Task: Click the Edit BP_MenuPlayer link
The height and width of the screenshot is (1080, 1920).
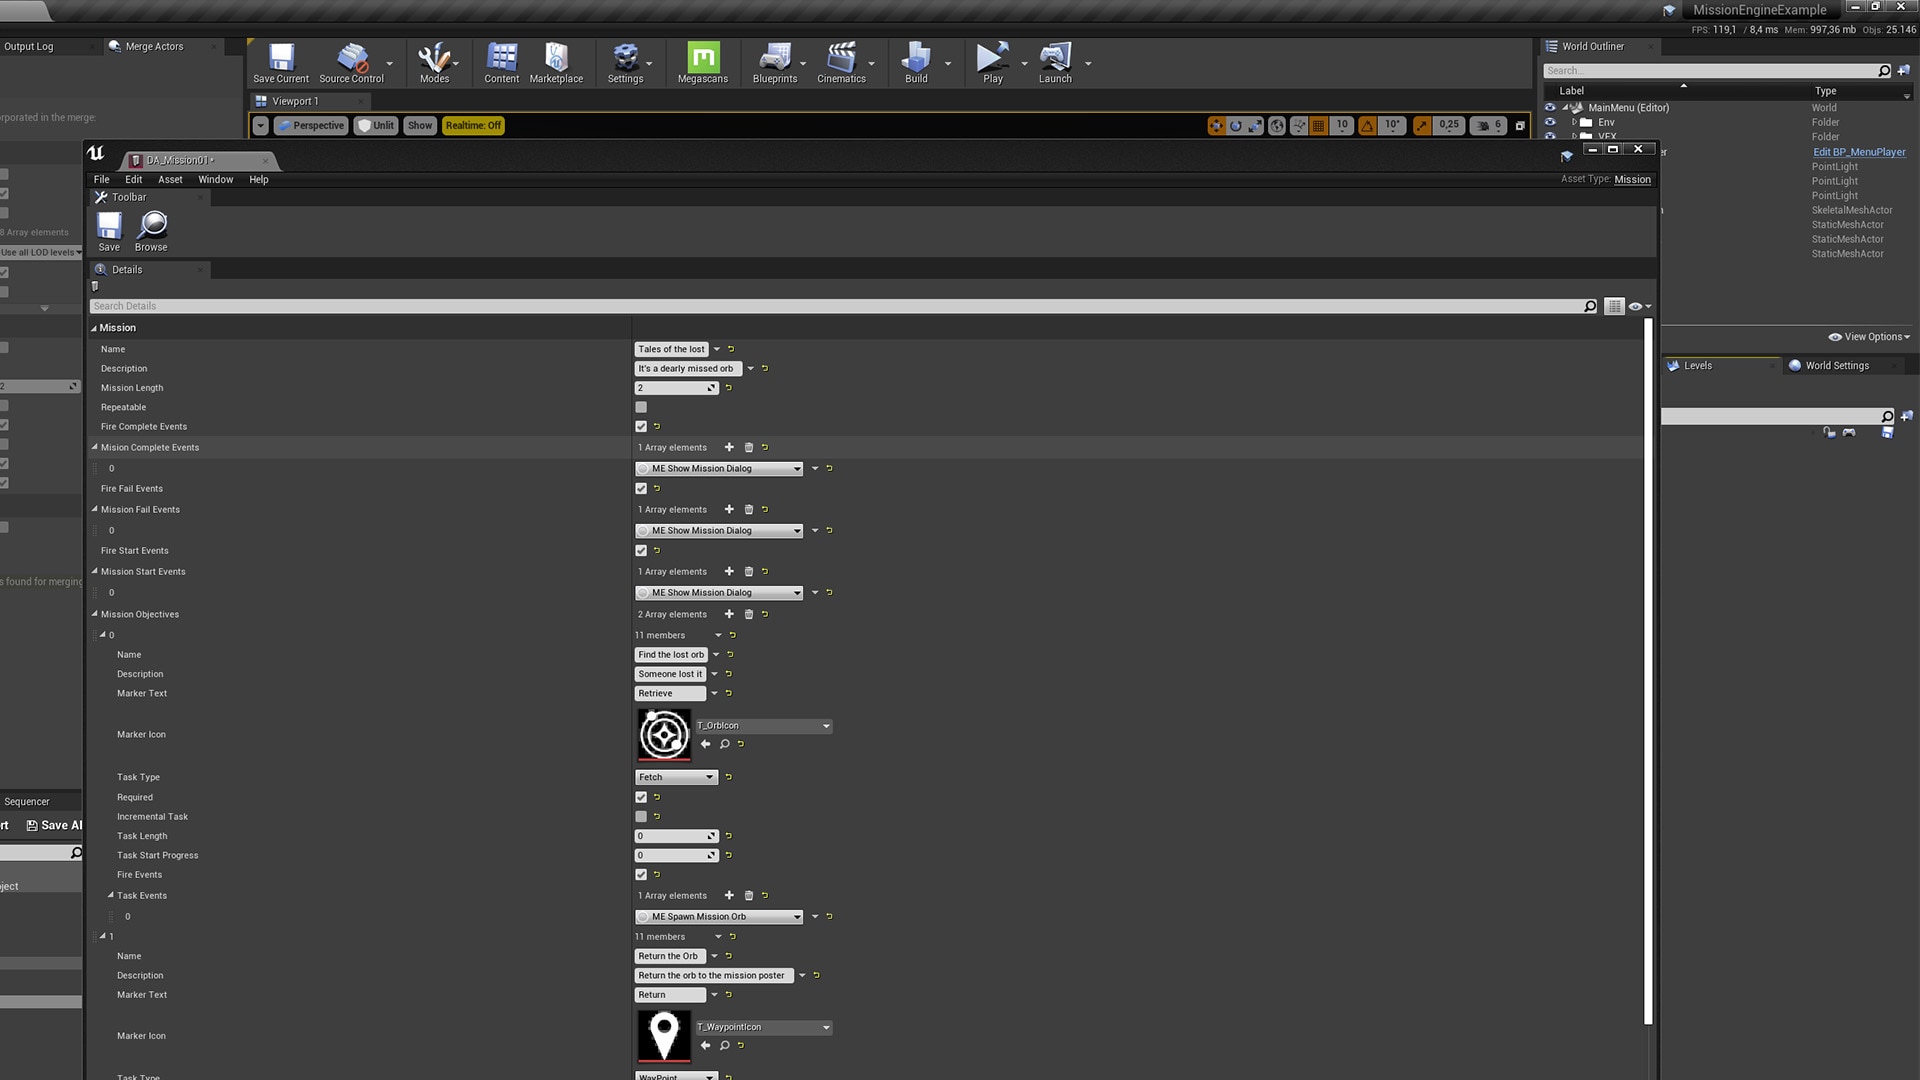Action: pyautogui.click(x=1858, y=151)
